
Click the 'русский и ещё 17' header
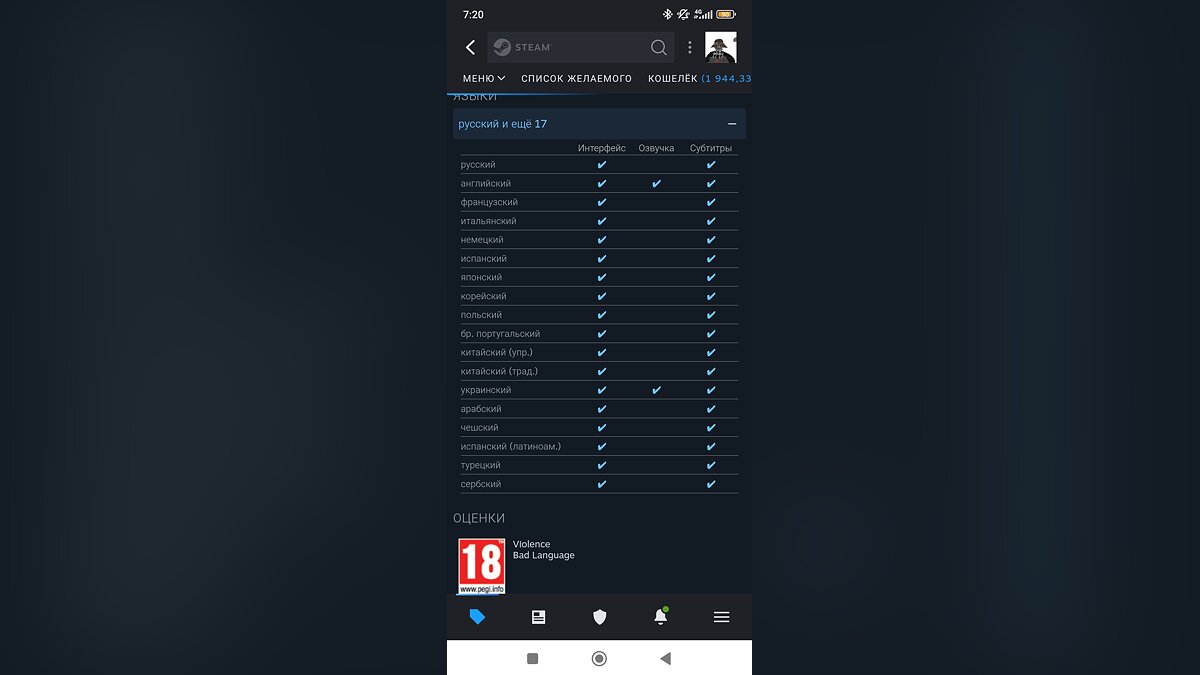pyautogui.click(x=503, y=124)
